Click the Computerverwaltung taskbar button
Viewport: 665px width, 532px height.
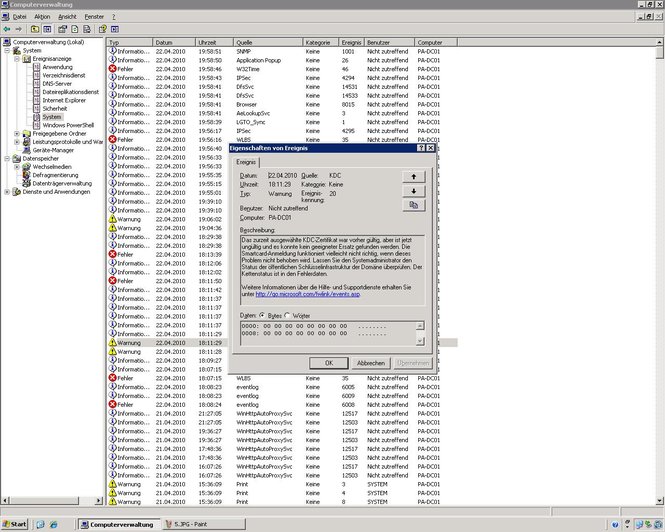120,524
